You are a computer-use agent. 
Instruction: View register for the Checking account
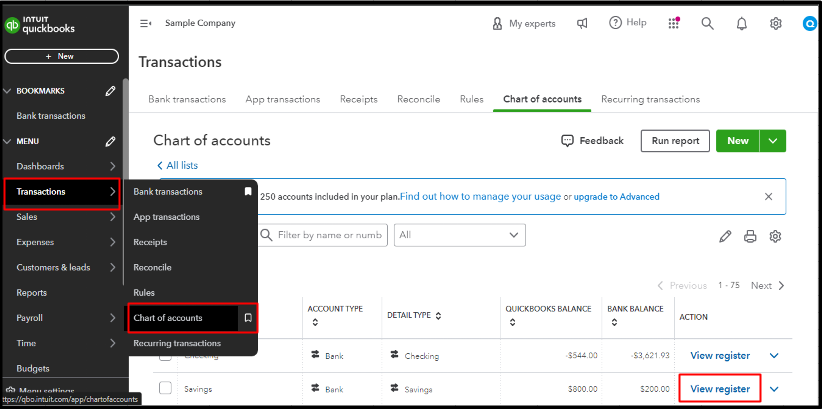tap(720, 356)
